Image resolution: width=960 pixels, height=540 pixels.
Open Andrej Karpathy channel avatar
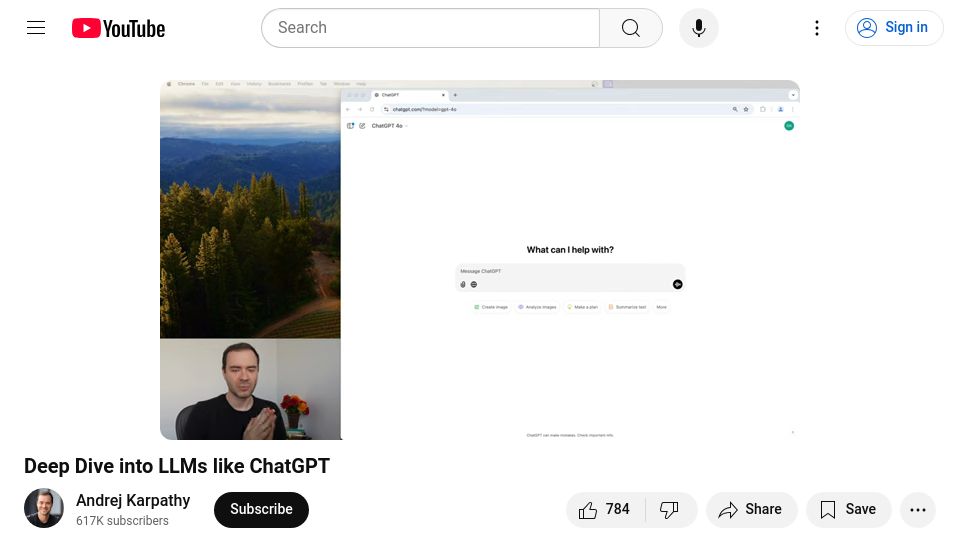coord(43,508)
